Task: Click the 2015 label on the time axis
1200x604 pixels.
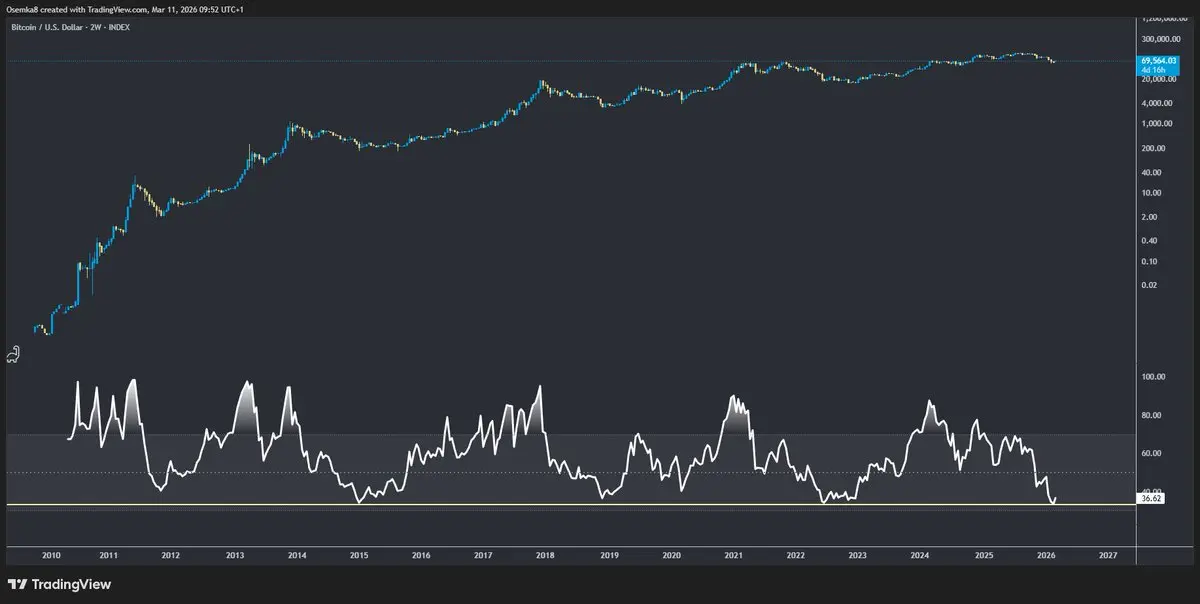Action: [358, 554]
